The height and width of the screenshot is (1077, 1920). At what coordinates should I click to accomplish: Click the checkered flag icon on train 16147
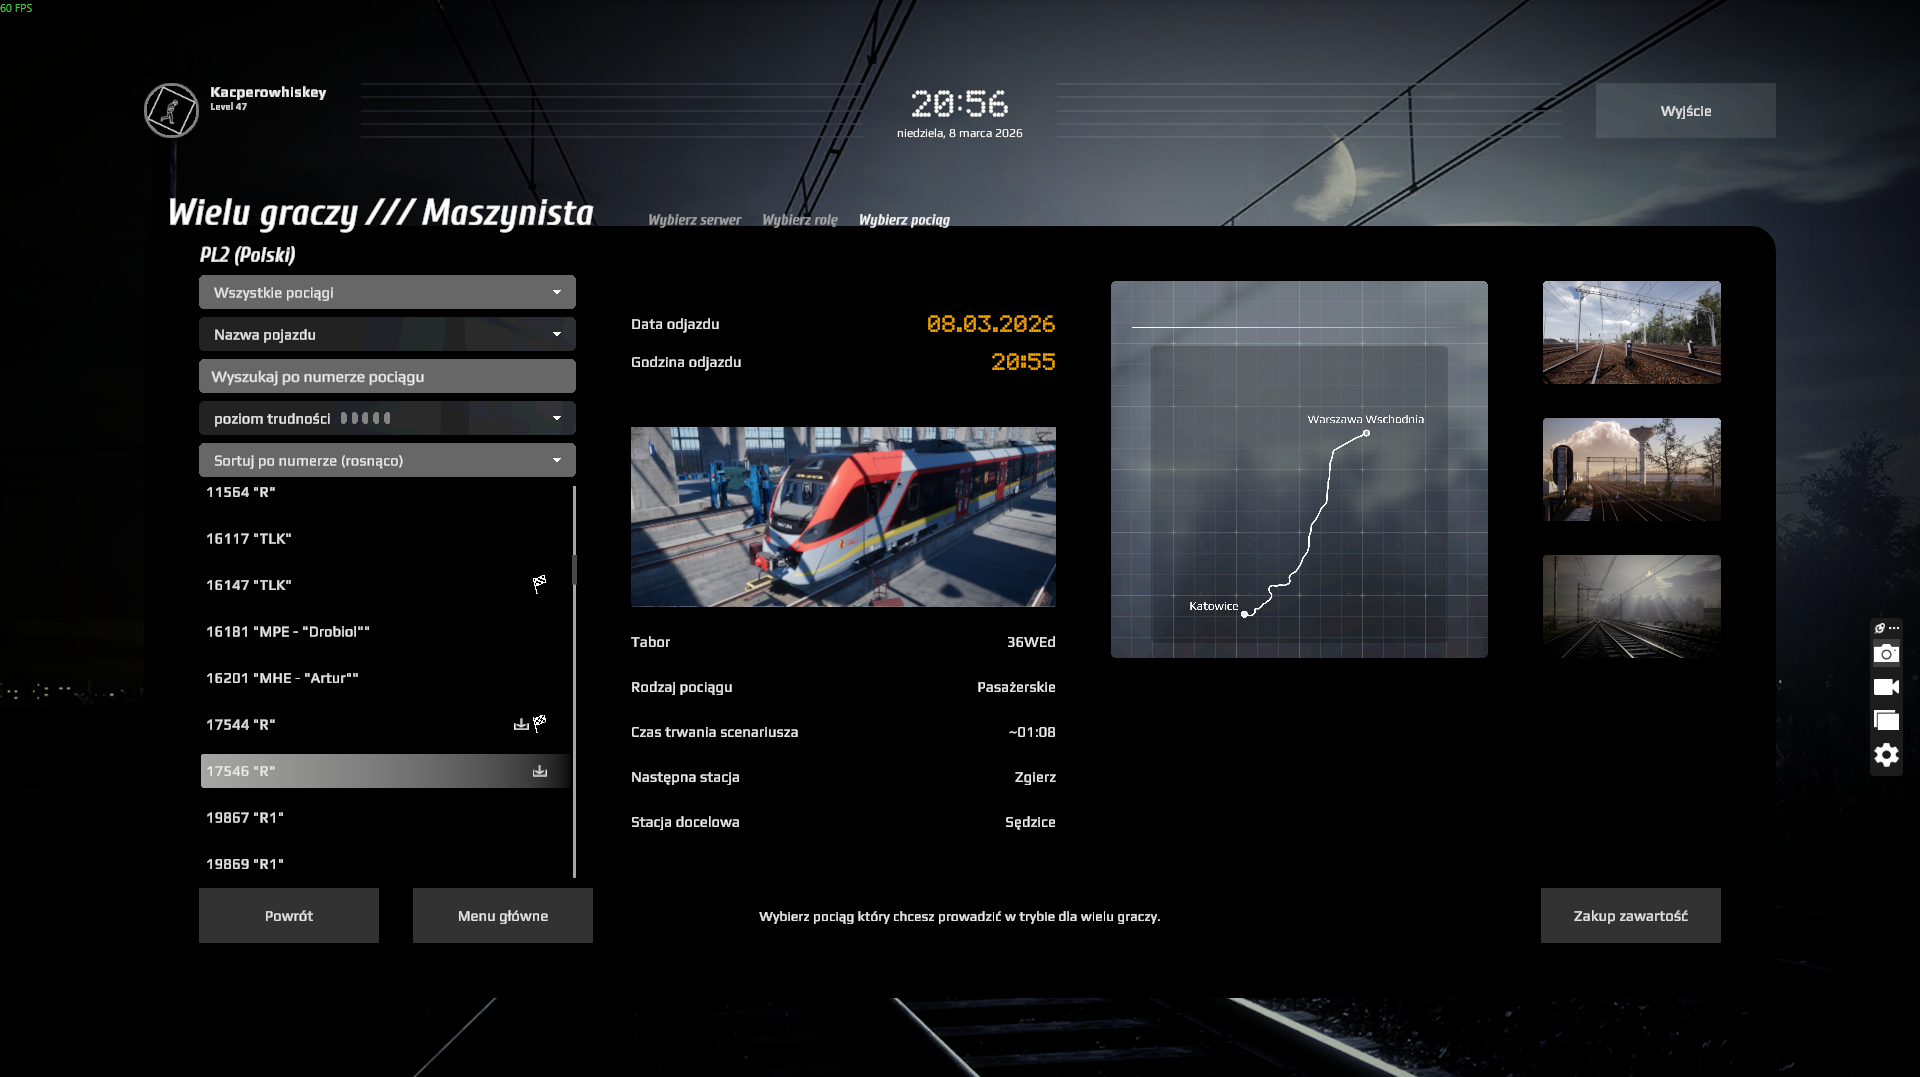pyautogui.click(x=539, y=584)
